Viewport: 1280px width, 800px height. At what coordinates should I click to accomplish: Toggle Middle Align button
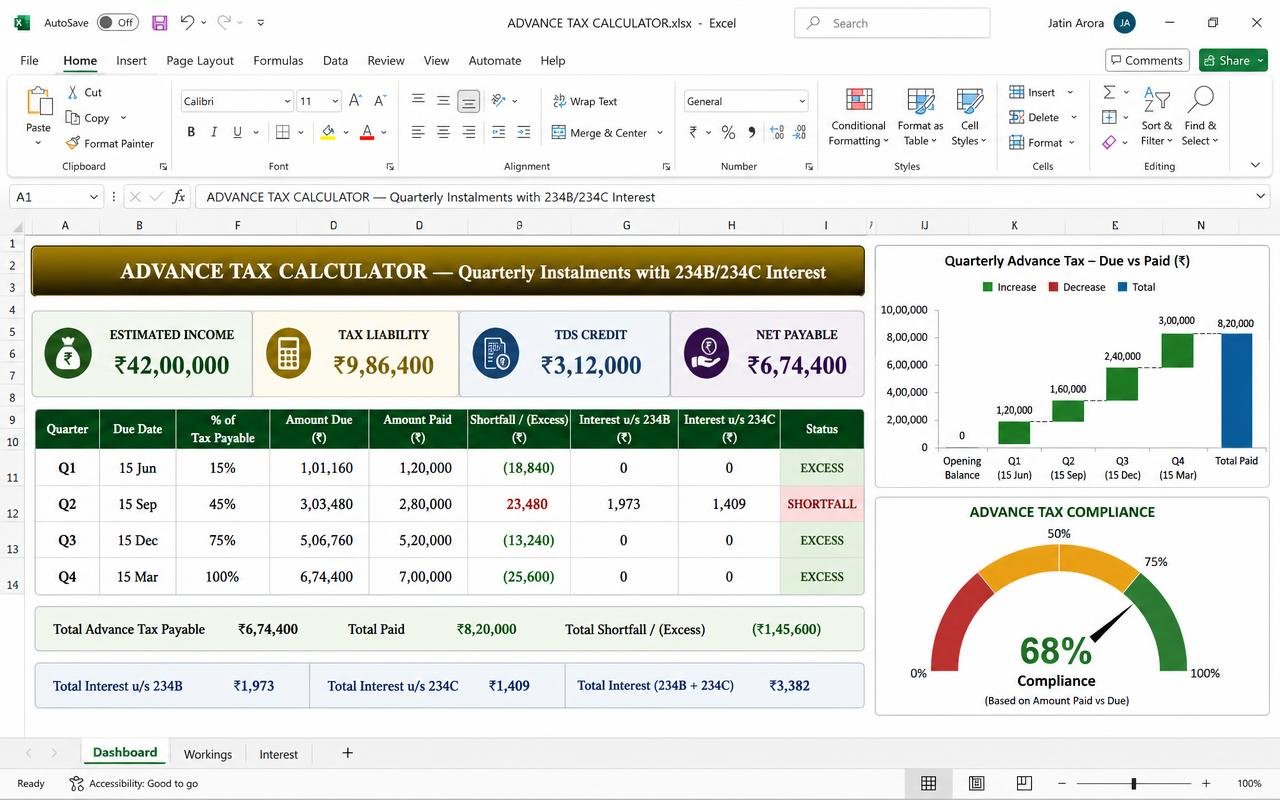point(443,100)
